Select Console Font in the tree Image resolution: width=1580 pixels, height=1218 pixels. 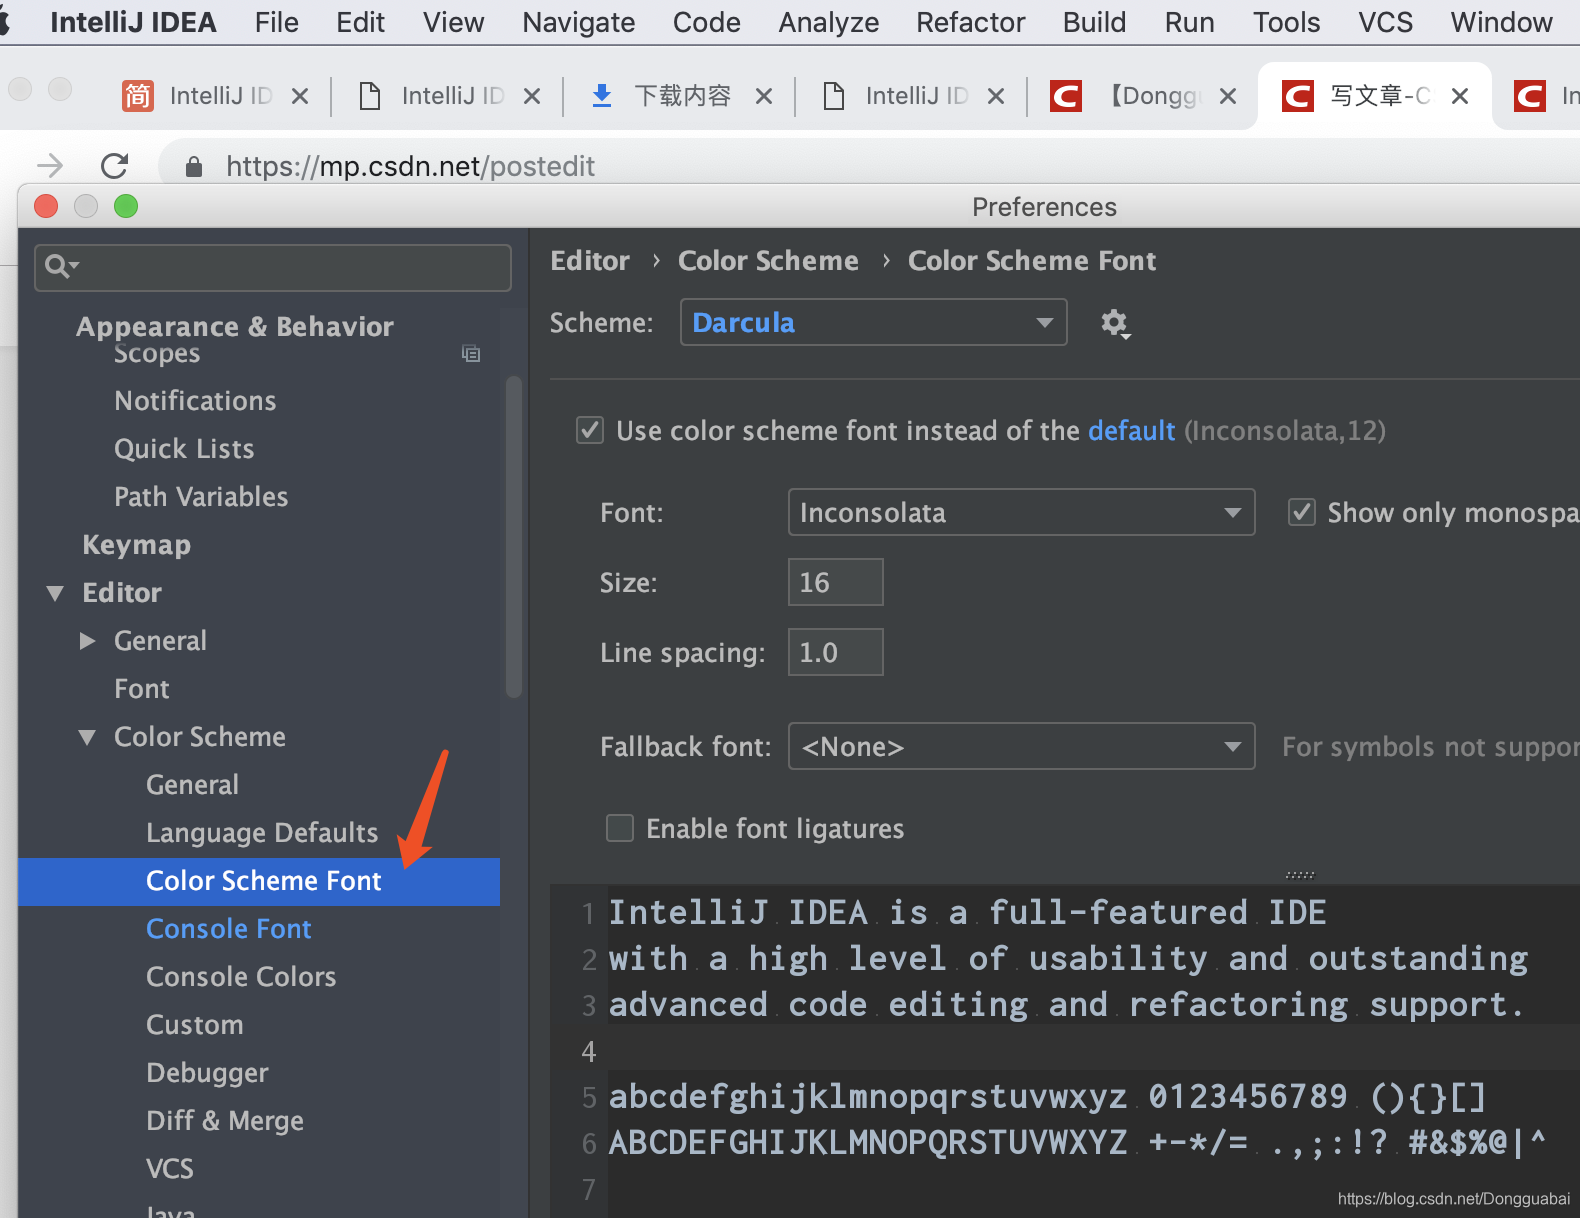228,929
